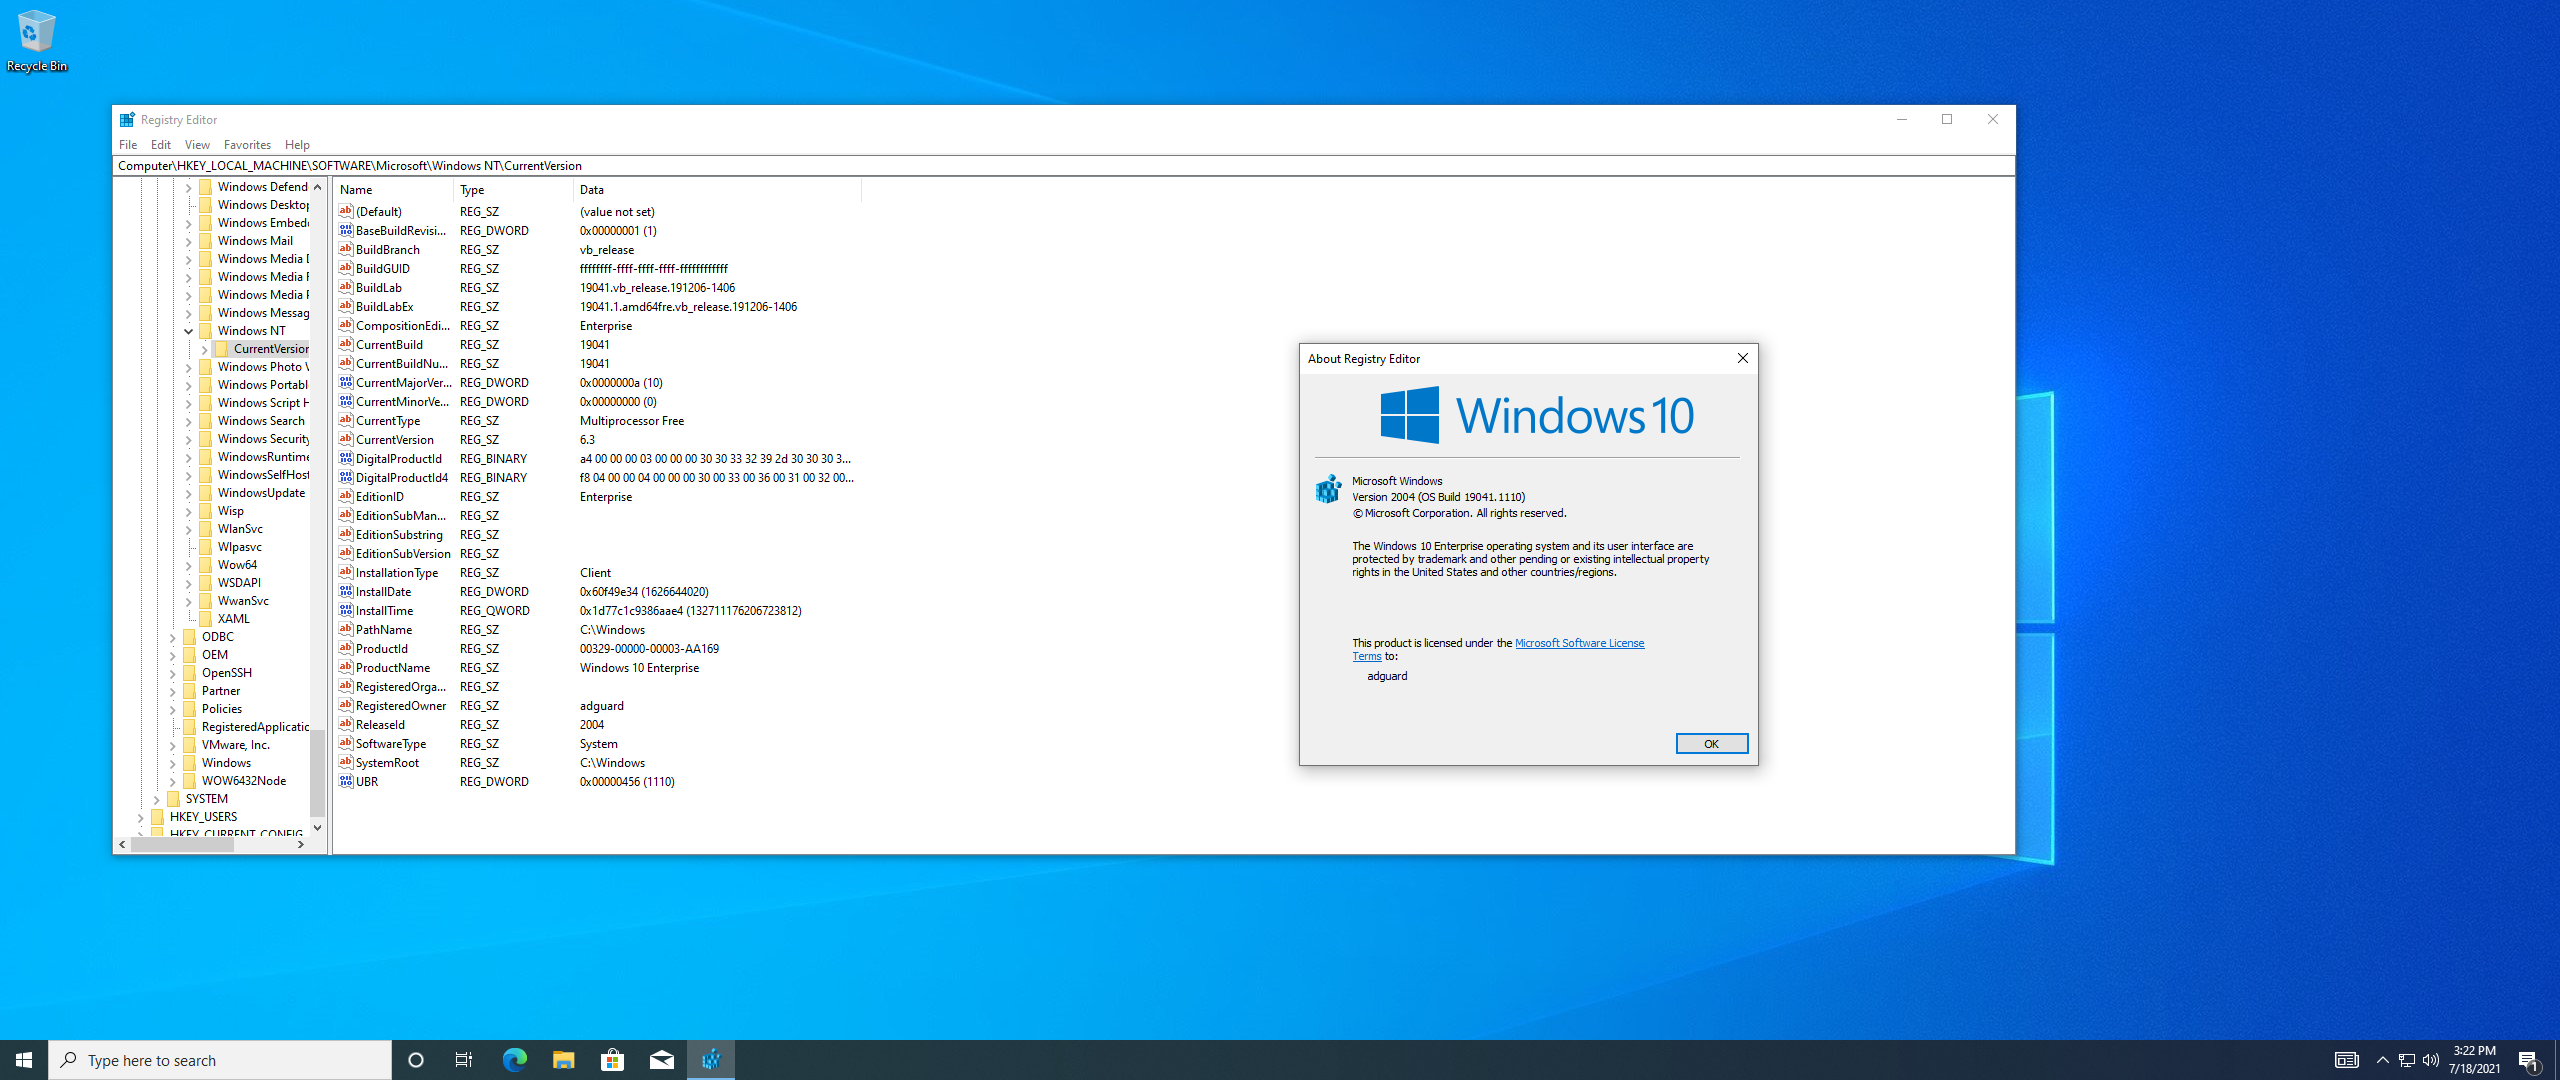Select the ReleaseId value row
Viewport: 2560px width, 1080px height.
coord(597,725)
